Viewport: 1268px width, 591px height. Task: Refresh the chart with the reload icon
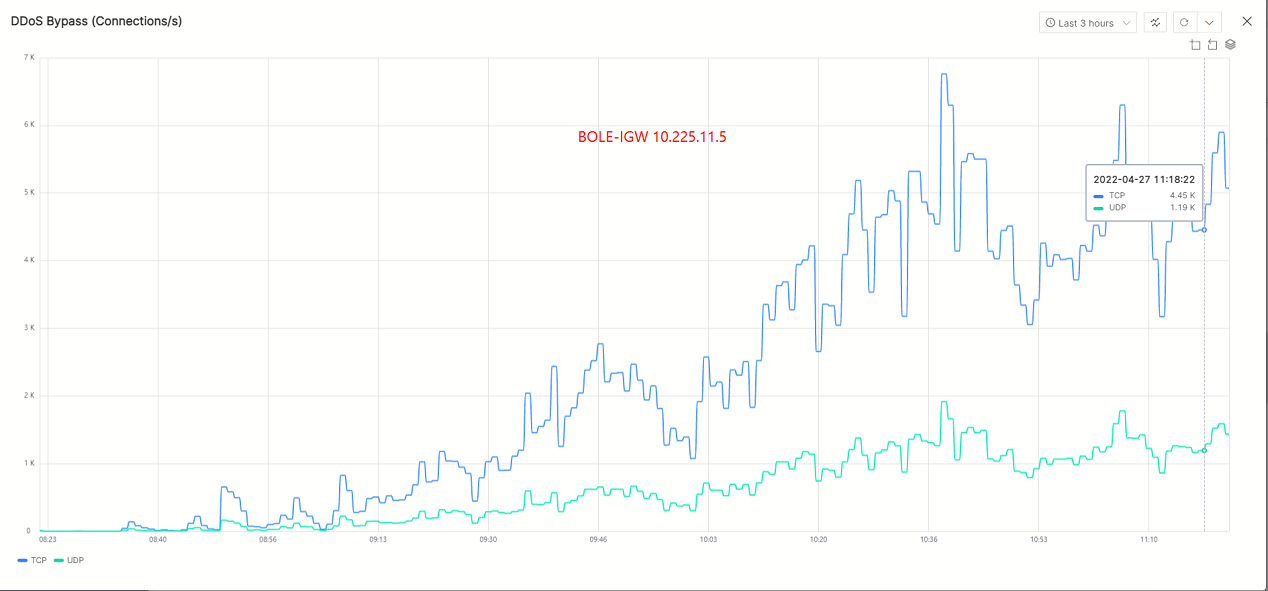(x=1184, y=23)
